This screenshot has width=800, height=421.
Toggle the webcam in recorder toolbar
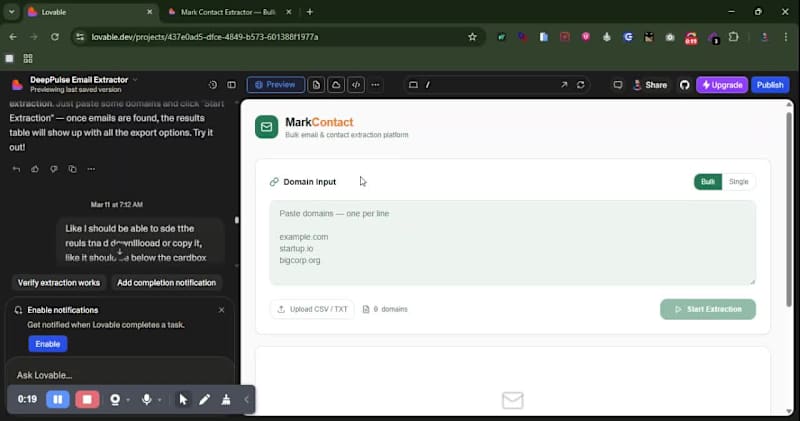click(115, 400)
